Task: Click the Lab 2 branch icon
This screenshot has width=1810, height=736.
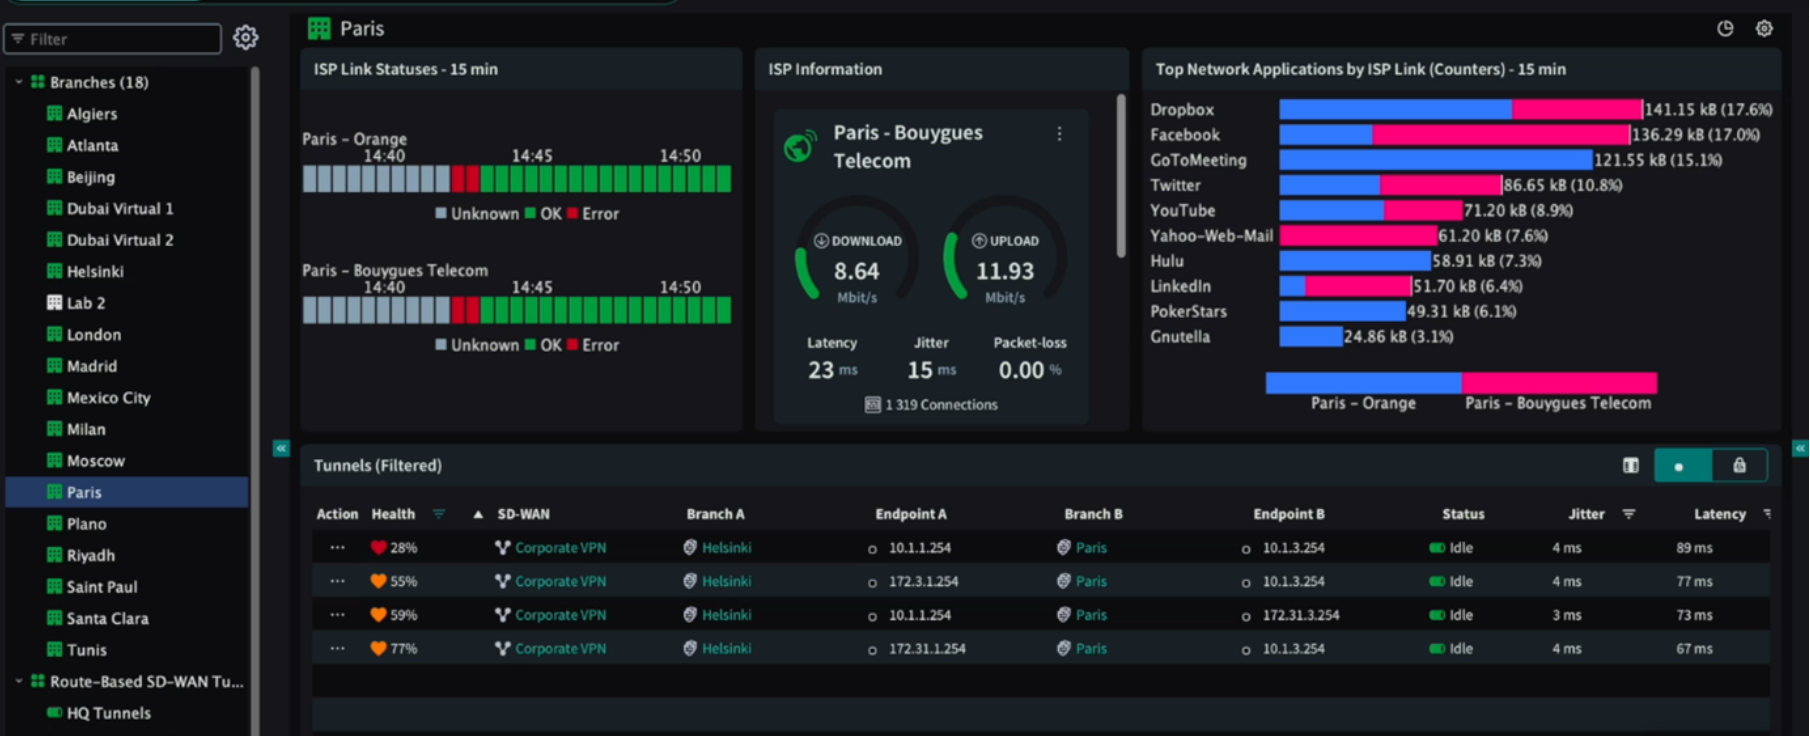Action: point(55,303)
